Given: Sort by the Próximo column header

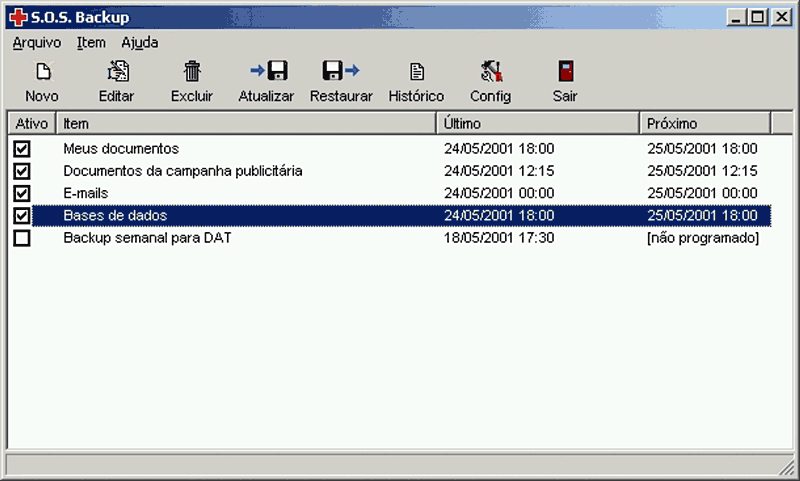Looking at the screenshot, I should click(704, 123).
